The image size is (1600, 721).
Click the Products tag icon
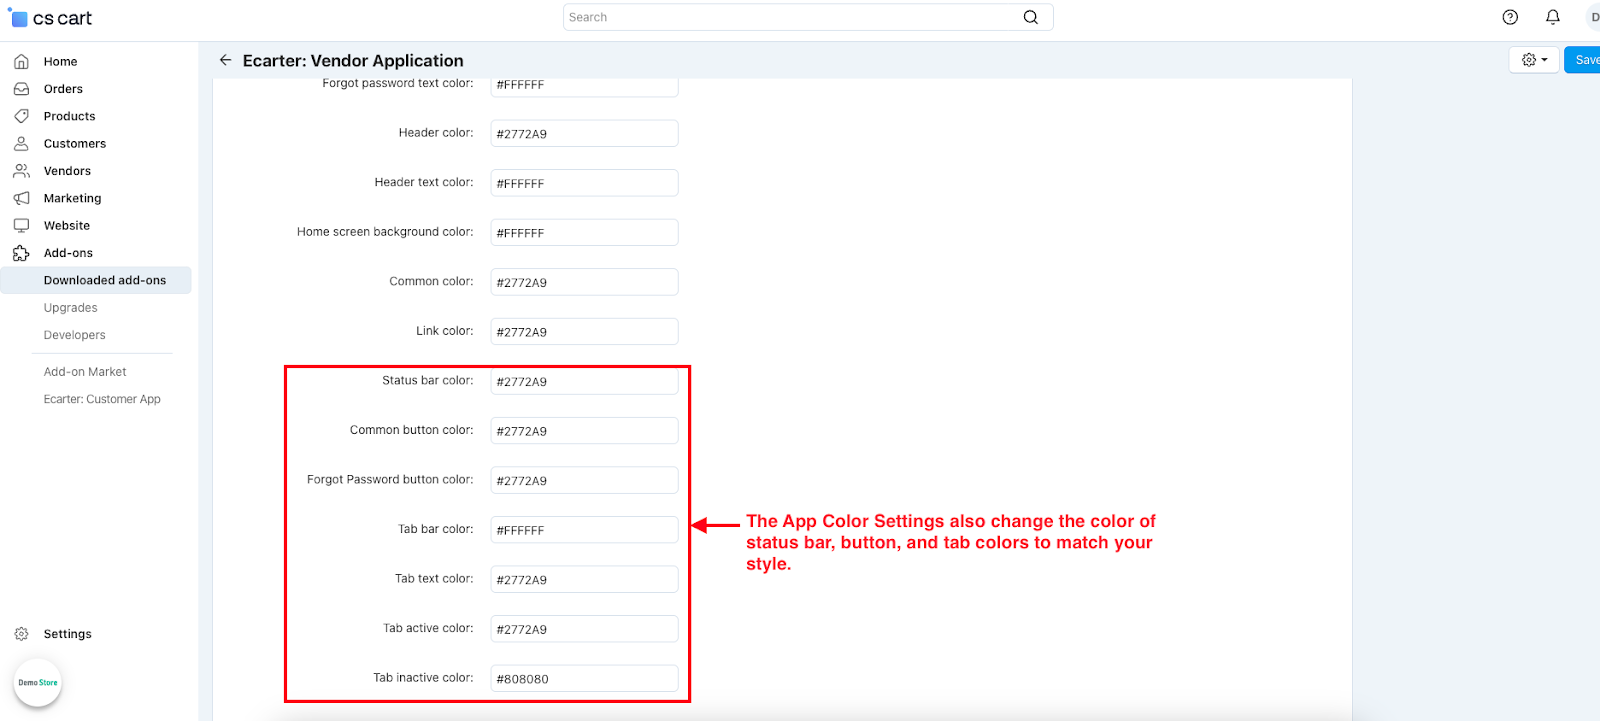21,116
